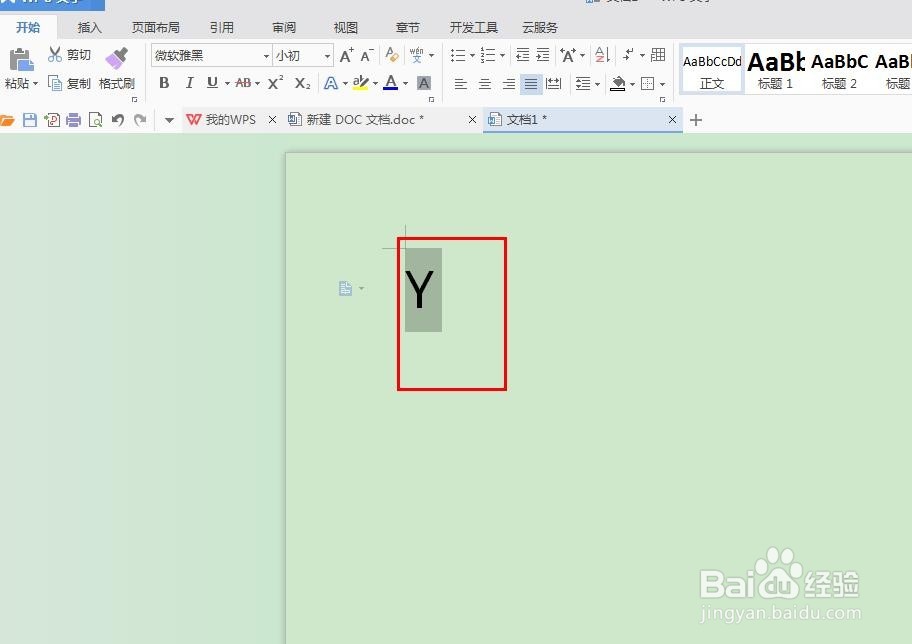The width and height of the screenshot is (912, 644).
Task: Apply text highlight color
Action: 360,83
